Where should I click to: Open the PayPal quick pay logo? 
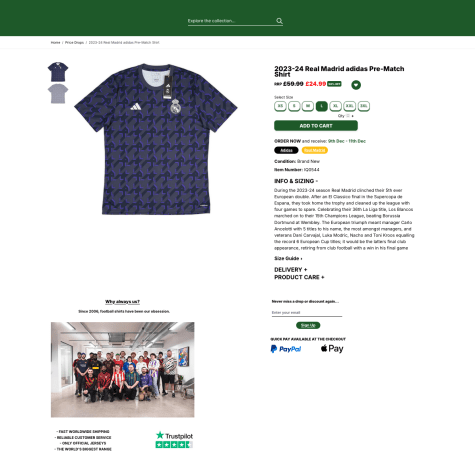286,349
